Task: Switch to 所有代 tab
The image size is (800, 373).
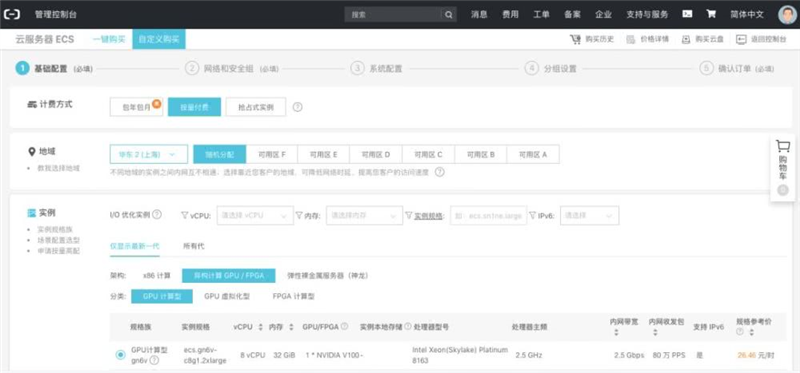Action: click(194, 246)
